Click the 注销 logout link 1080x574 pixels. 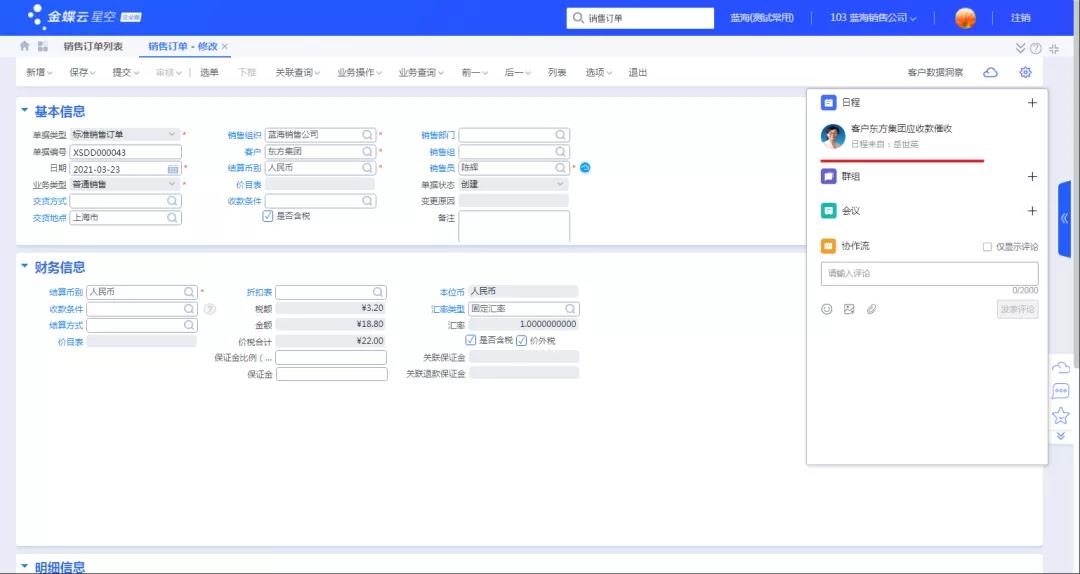[x=1020, y=17]
